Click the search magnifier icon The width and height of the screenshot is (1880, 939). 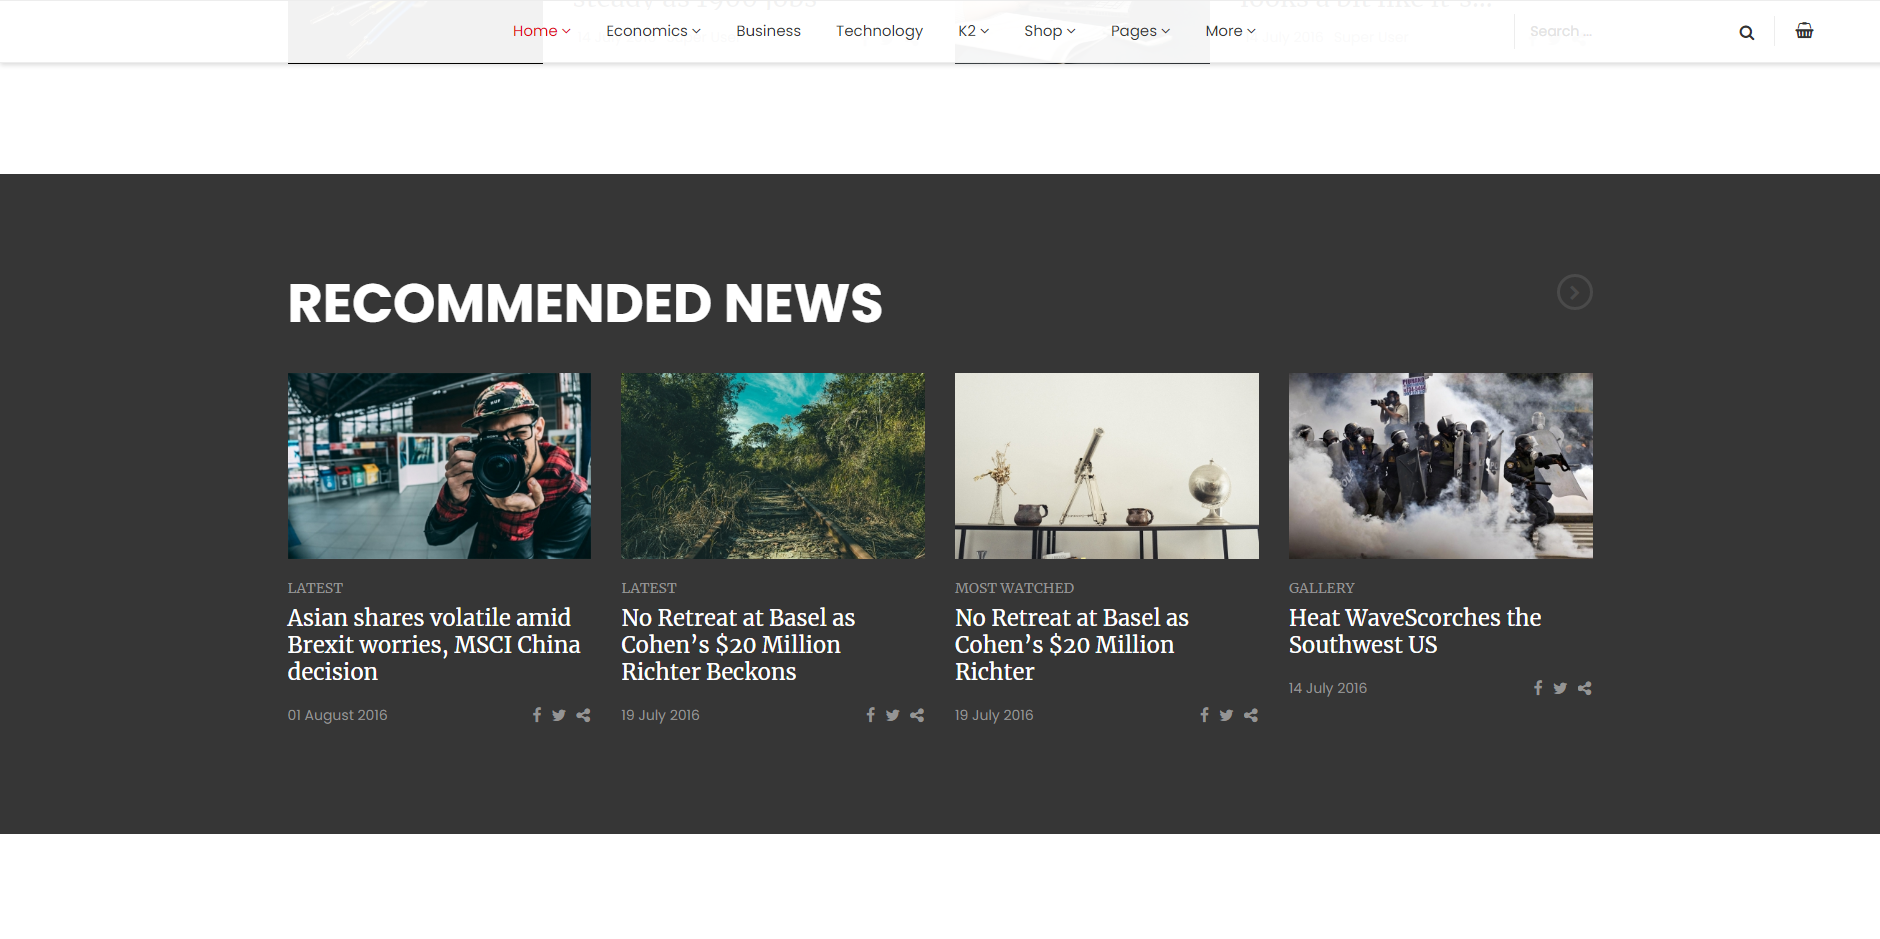click(x=1746, y=32)
